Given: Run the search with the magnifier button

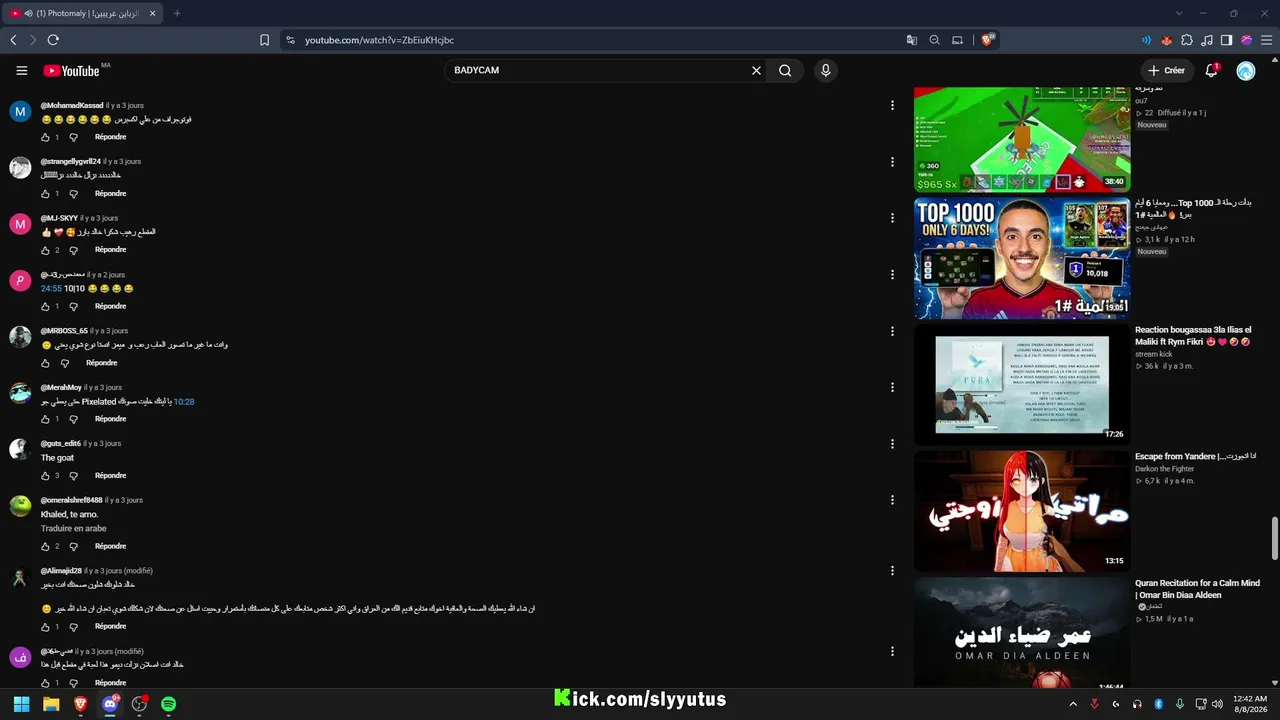Looking at the screenshot, I should click(x=785, y=70).
